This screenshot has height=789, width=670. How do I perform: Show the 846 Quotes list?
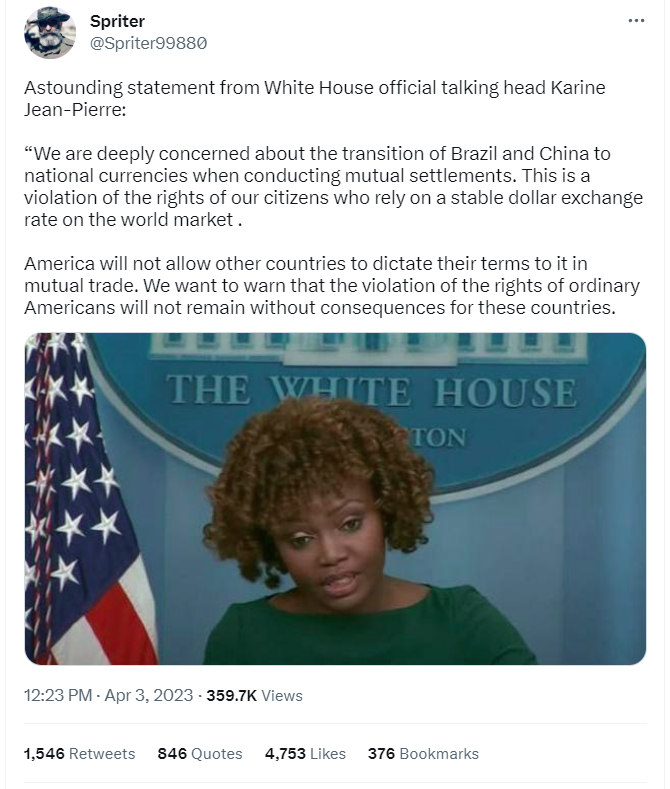point(200,754)
